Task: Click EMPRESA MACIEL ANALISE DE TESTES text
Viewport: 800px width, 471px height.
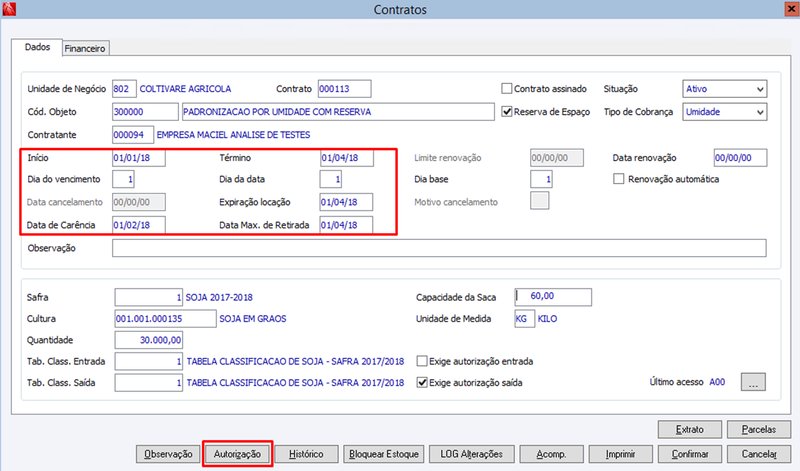Action: [233, 135]
